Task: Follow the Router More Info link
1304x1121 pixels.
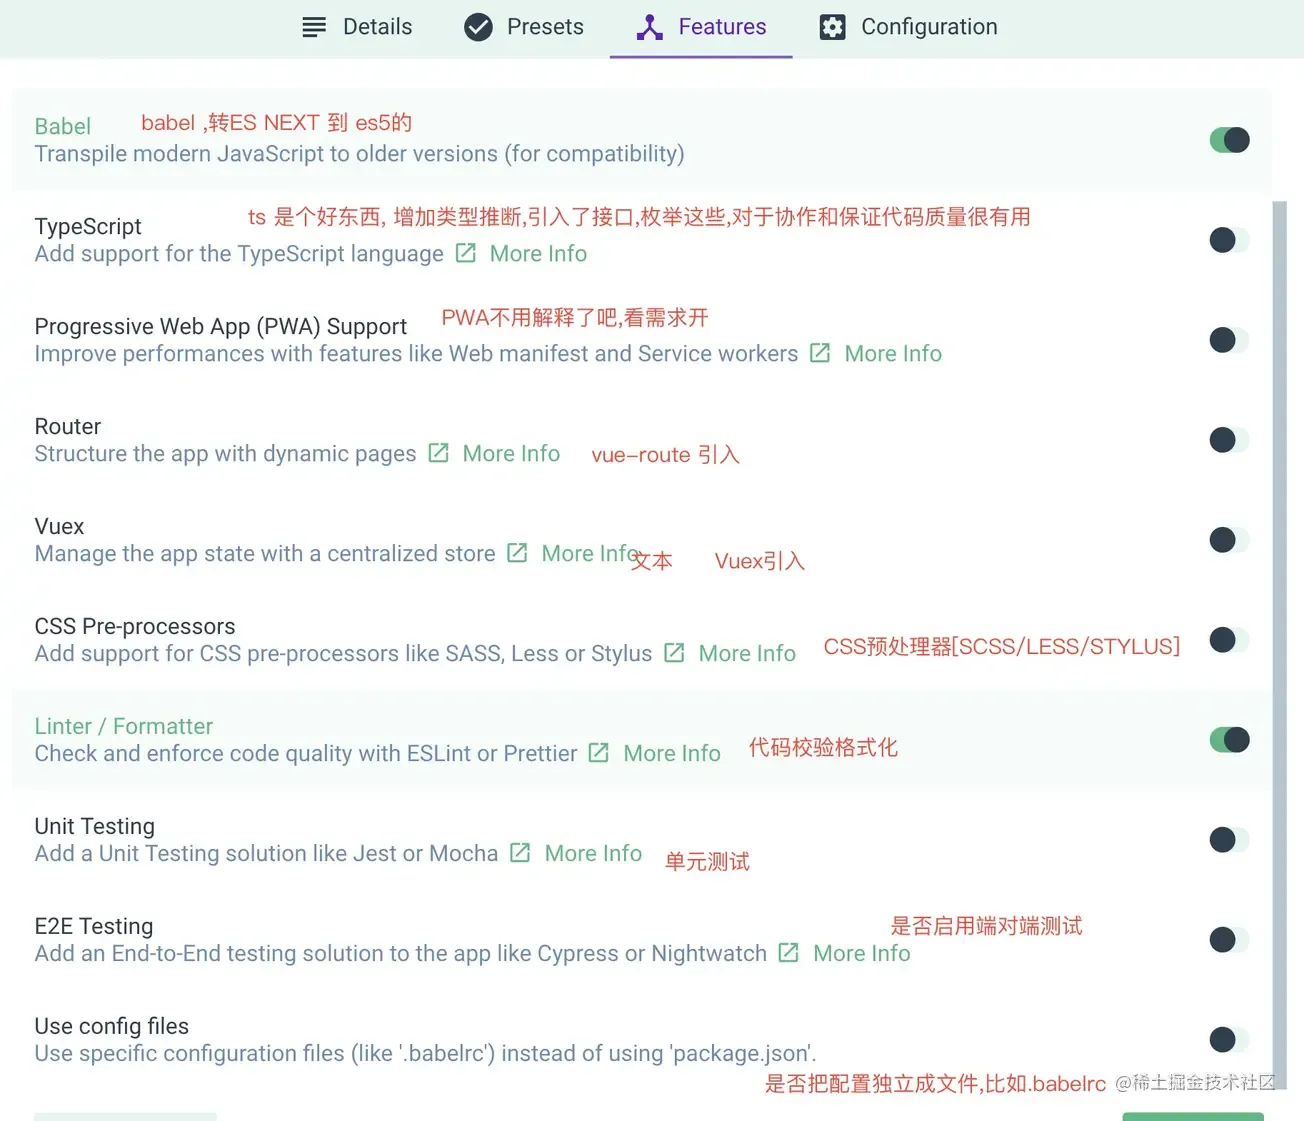Action: coord(495,454)
